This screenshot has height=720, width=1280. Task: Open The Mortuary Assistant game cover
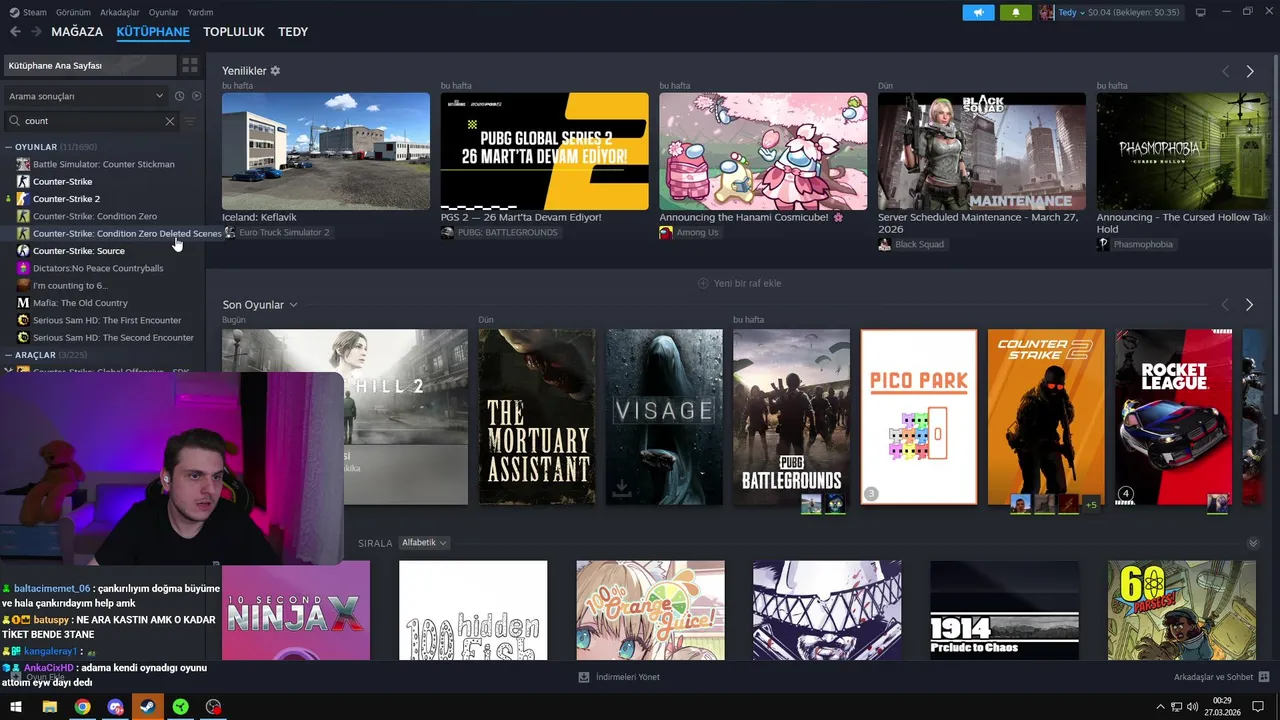[x=536, y=417]
